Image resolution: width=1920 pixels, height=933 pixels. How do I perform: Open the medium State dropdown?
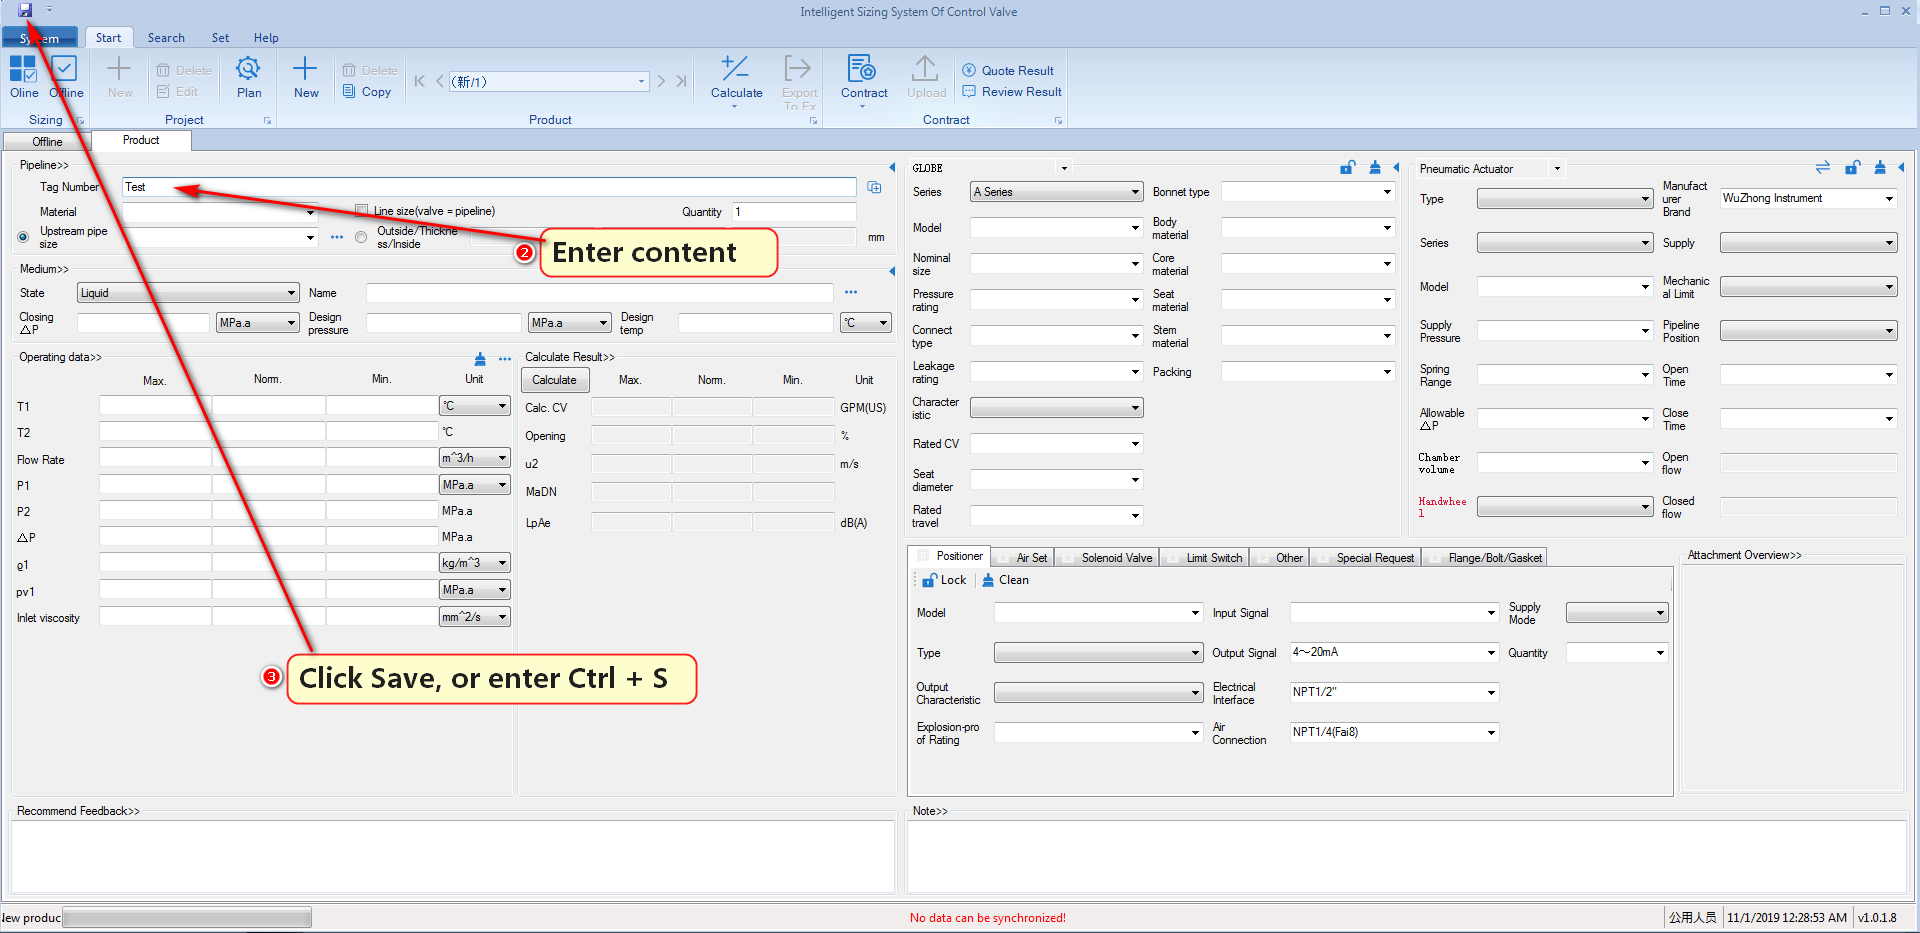point(188,293)
